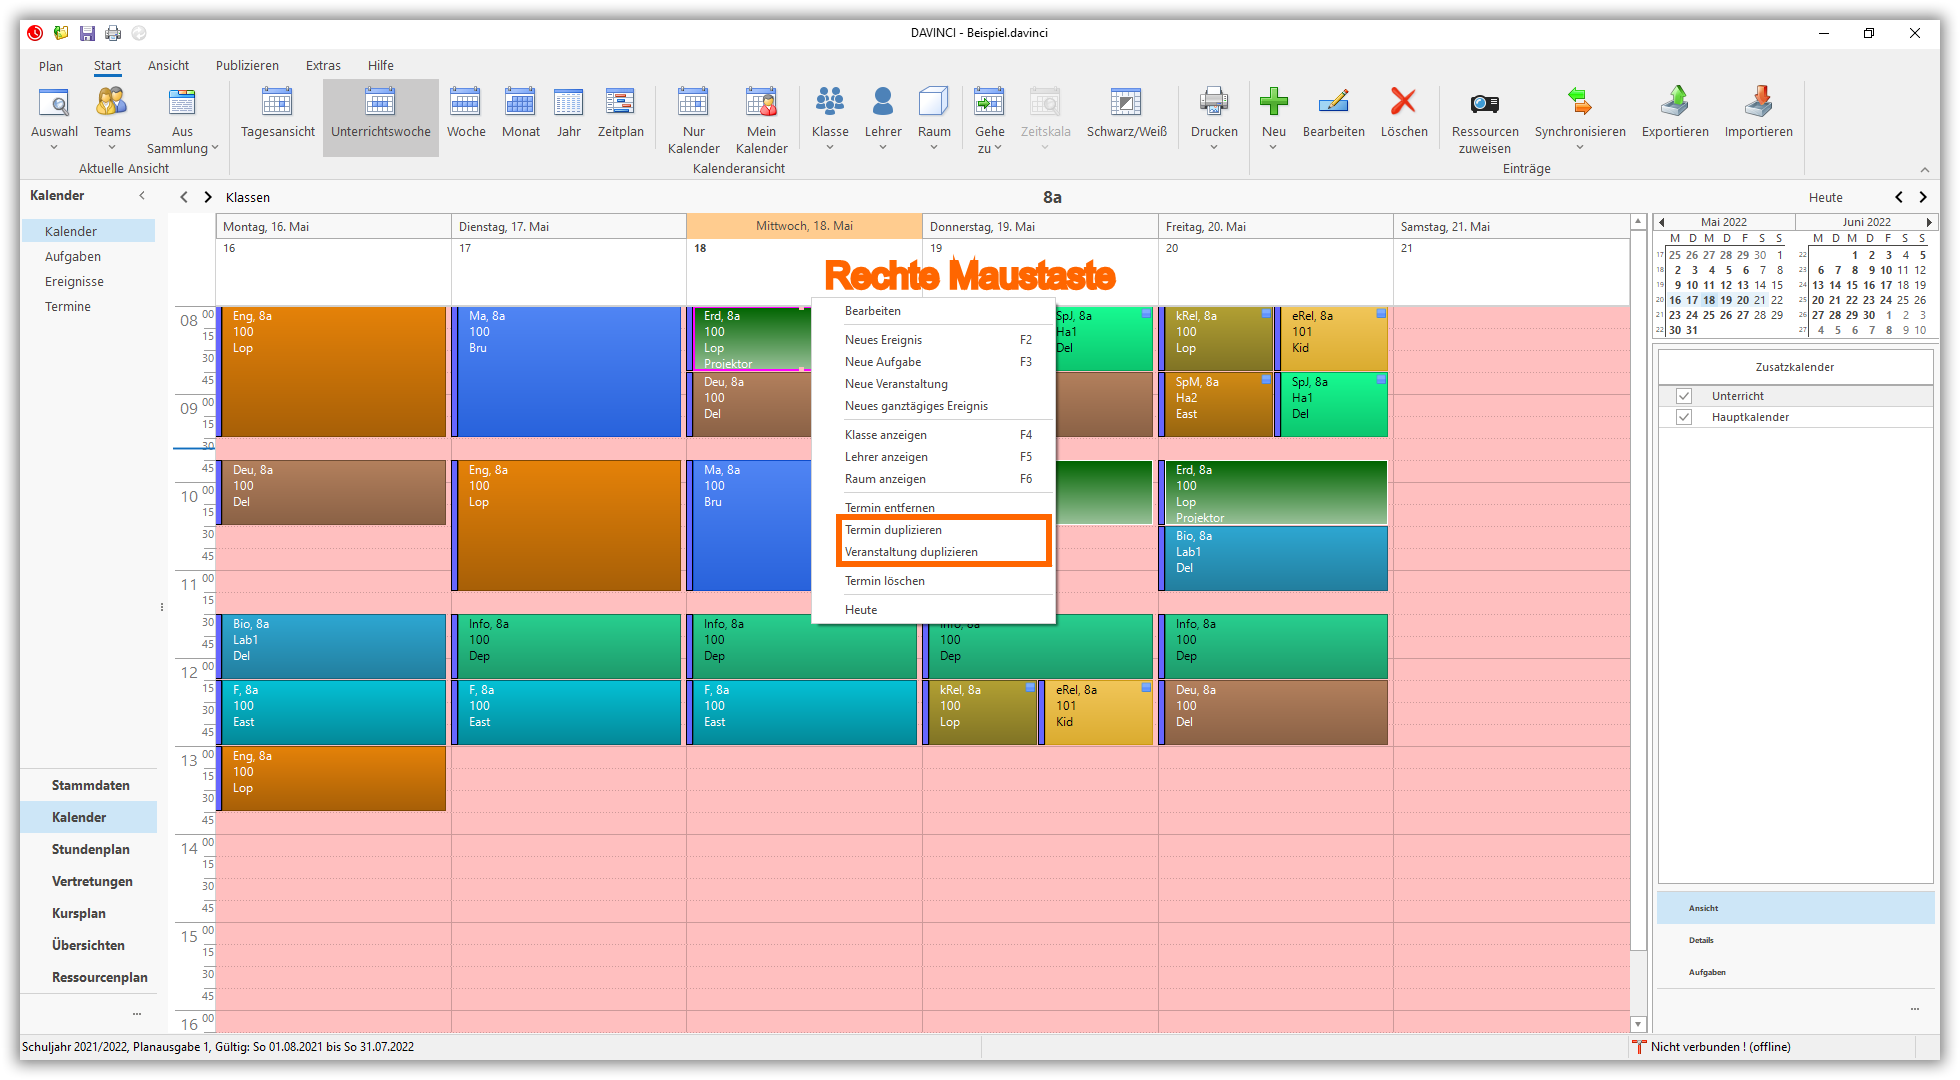Viewport: 1960px width, 1080px height.
Task: Click the orange Eng, 8a Monday lesson block
Action: pos(332,370)
